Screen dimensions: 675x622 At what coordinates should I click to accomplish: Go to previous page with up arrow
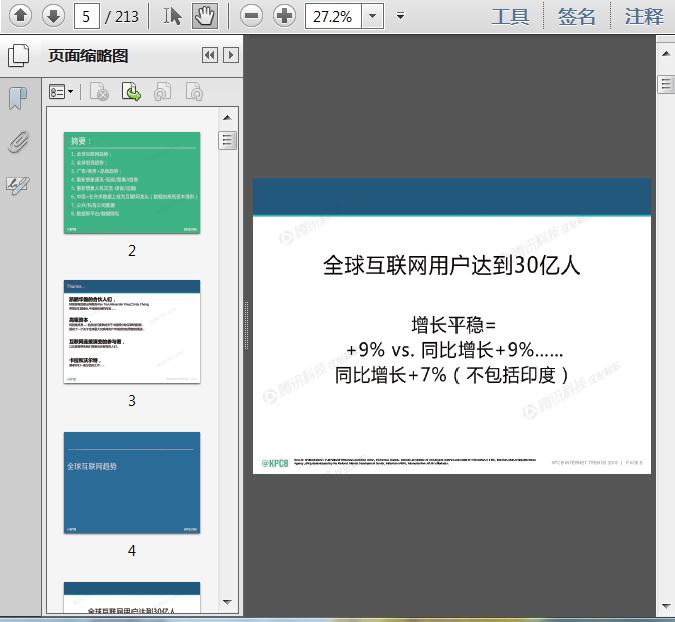pos(20,16)
